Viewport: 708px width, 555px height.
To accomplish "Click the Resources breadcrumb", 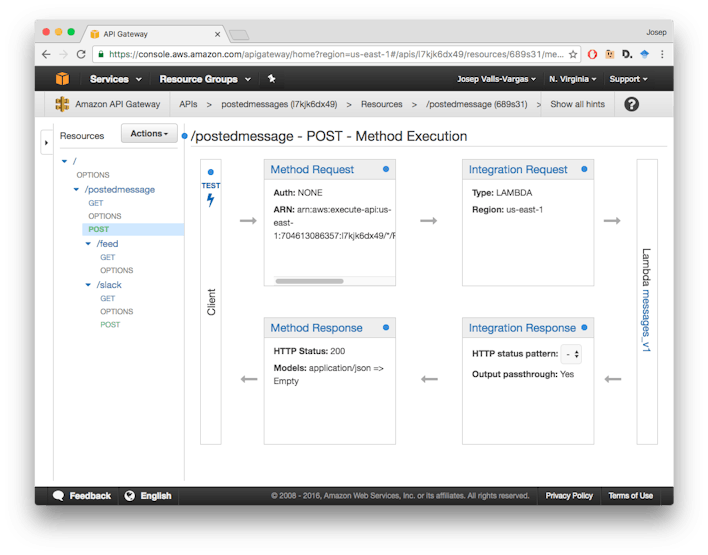I will pos(382,104).
